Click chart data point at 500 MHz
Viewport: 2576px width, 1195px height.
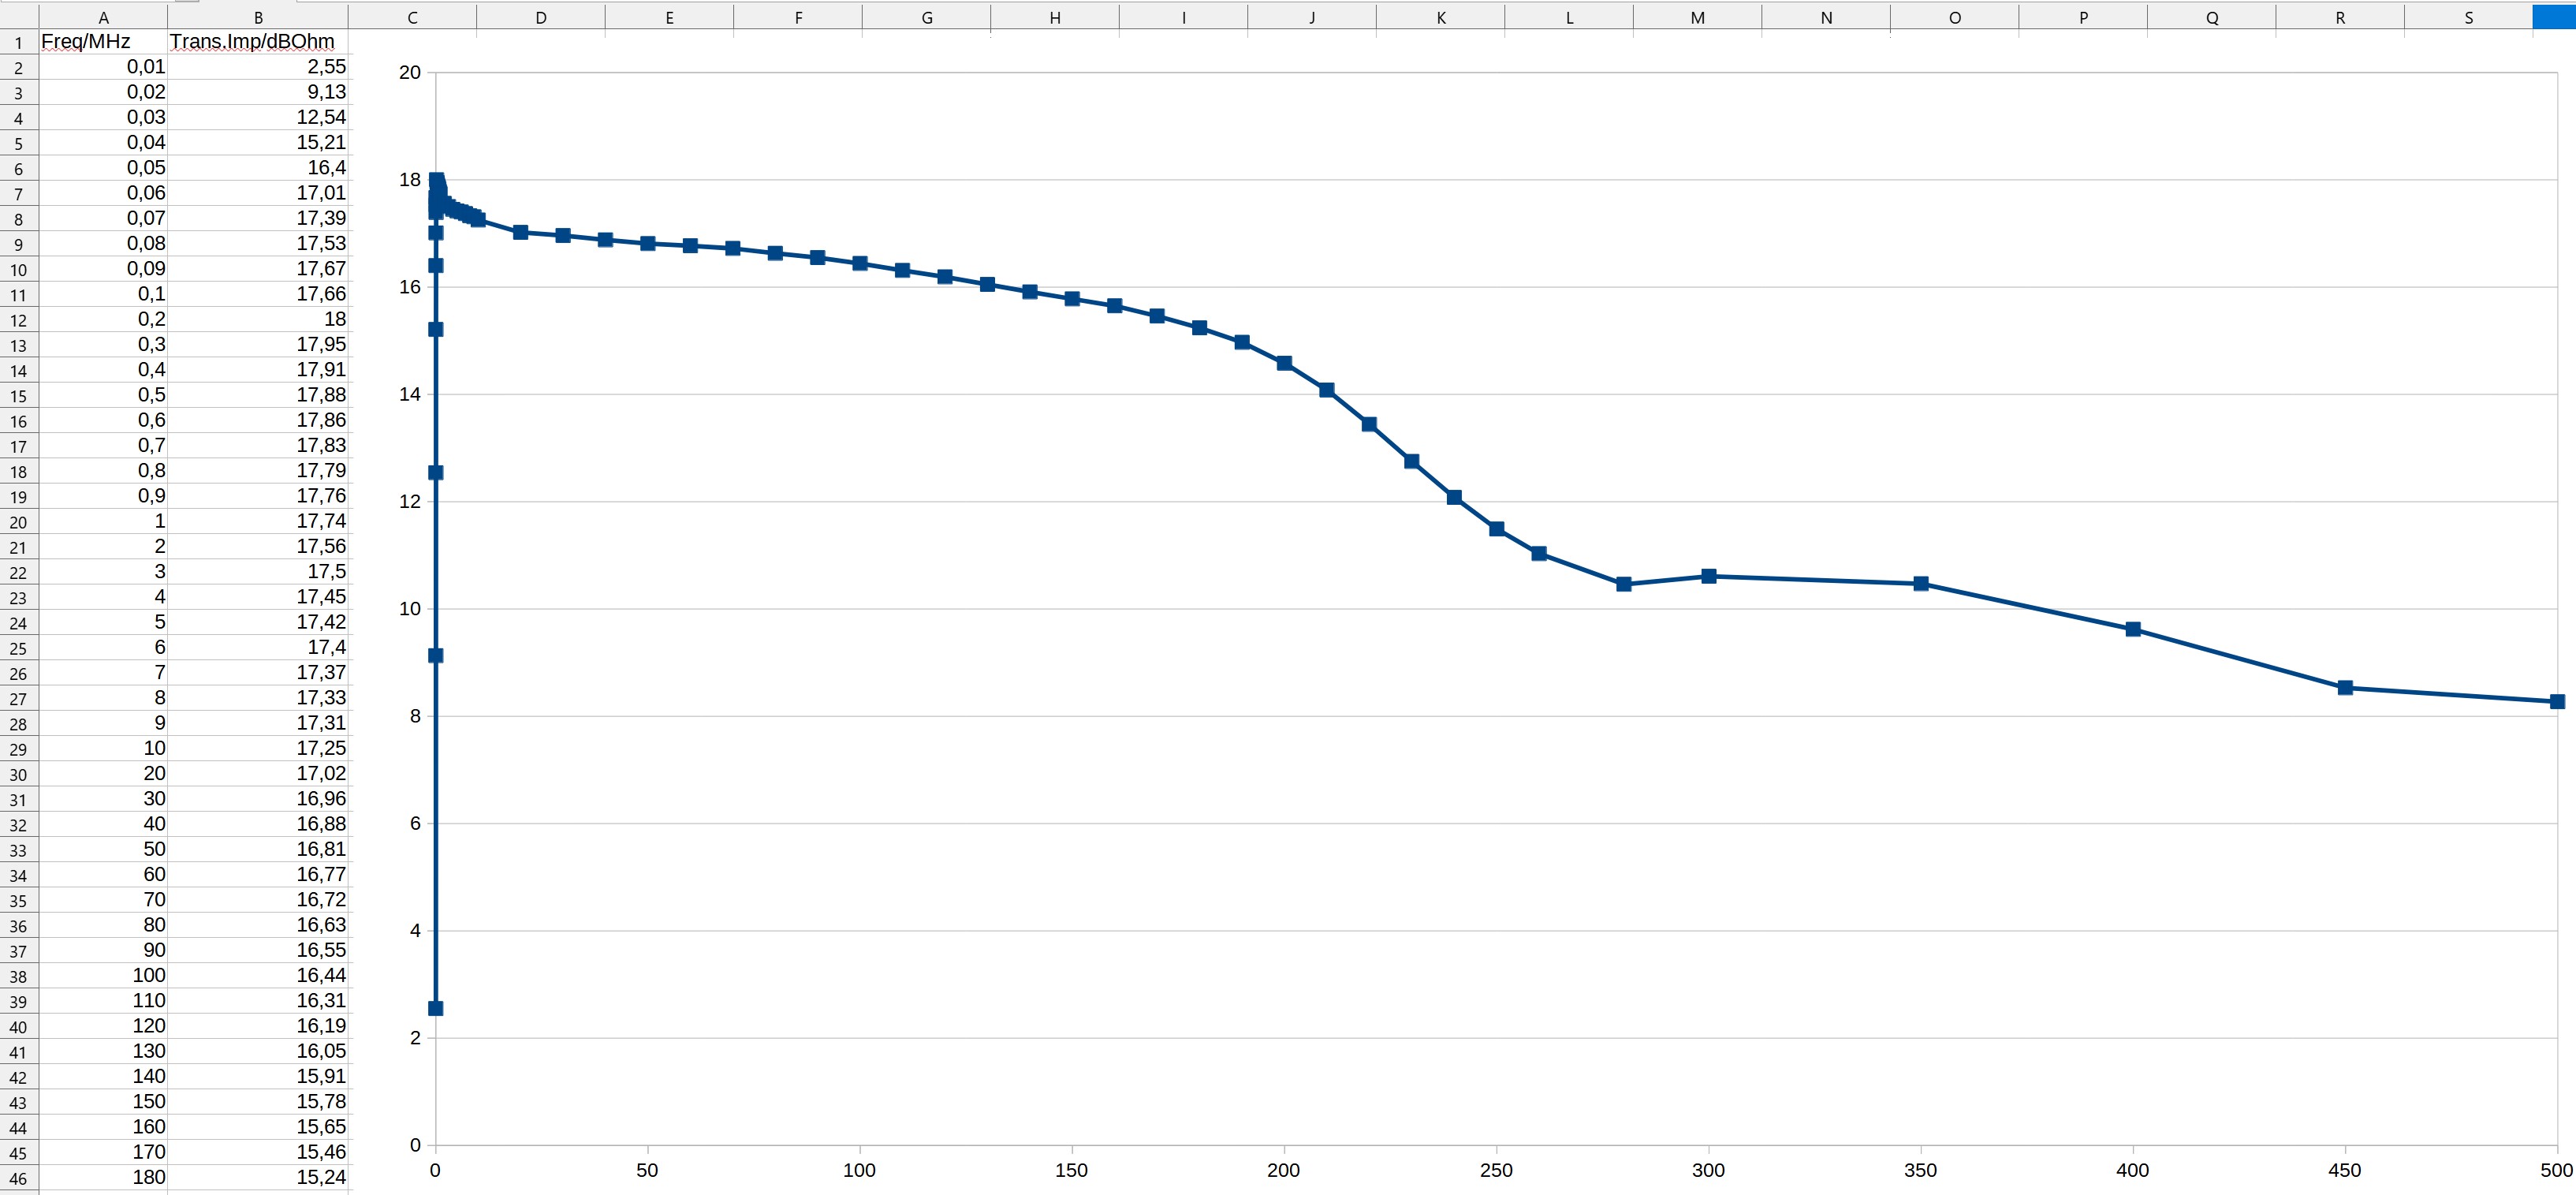[2557, 702]
